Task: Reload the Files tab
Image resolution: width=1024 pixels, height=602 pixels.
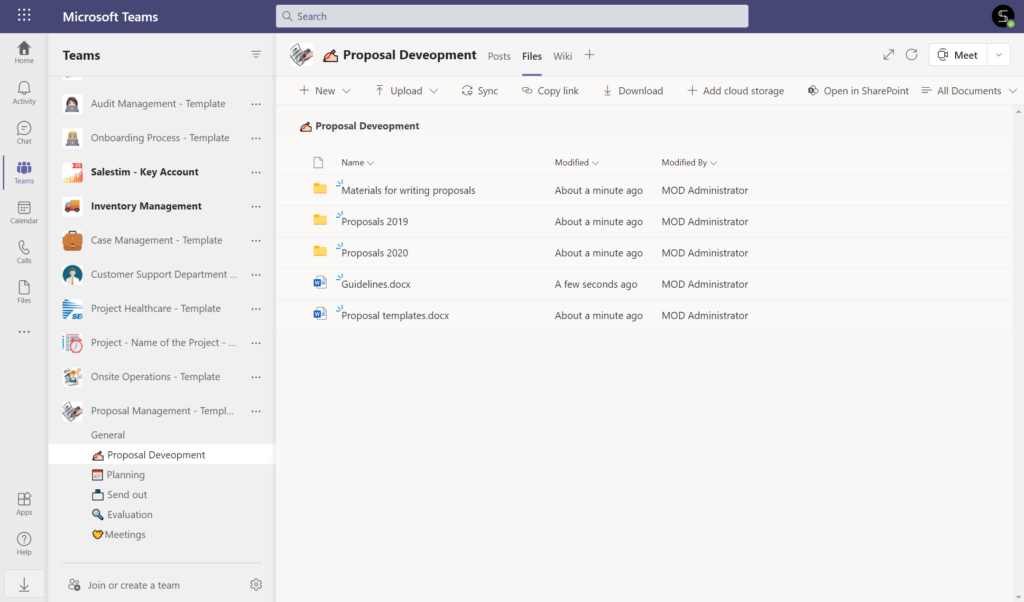Action: coord(912,55)
